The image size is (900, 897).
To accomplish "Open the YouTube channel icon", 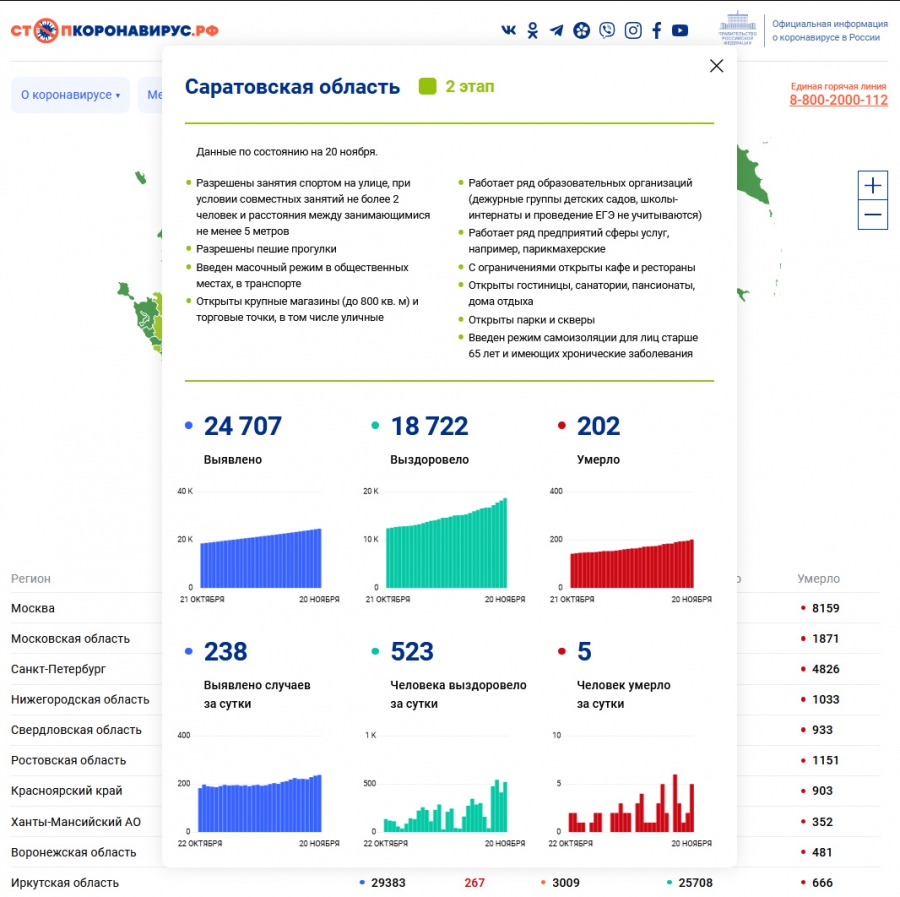I will [680, 30].
